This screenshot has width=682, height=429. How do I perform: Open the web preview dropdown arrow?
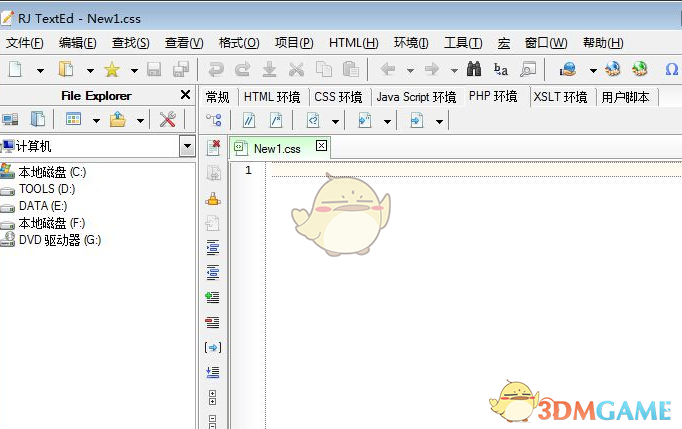[593, 70]
